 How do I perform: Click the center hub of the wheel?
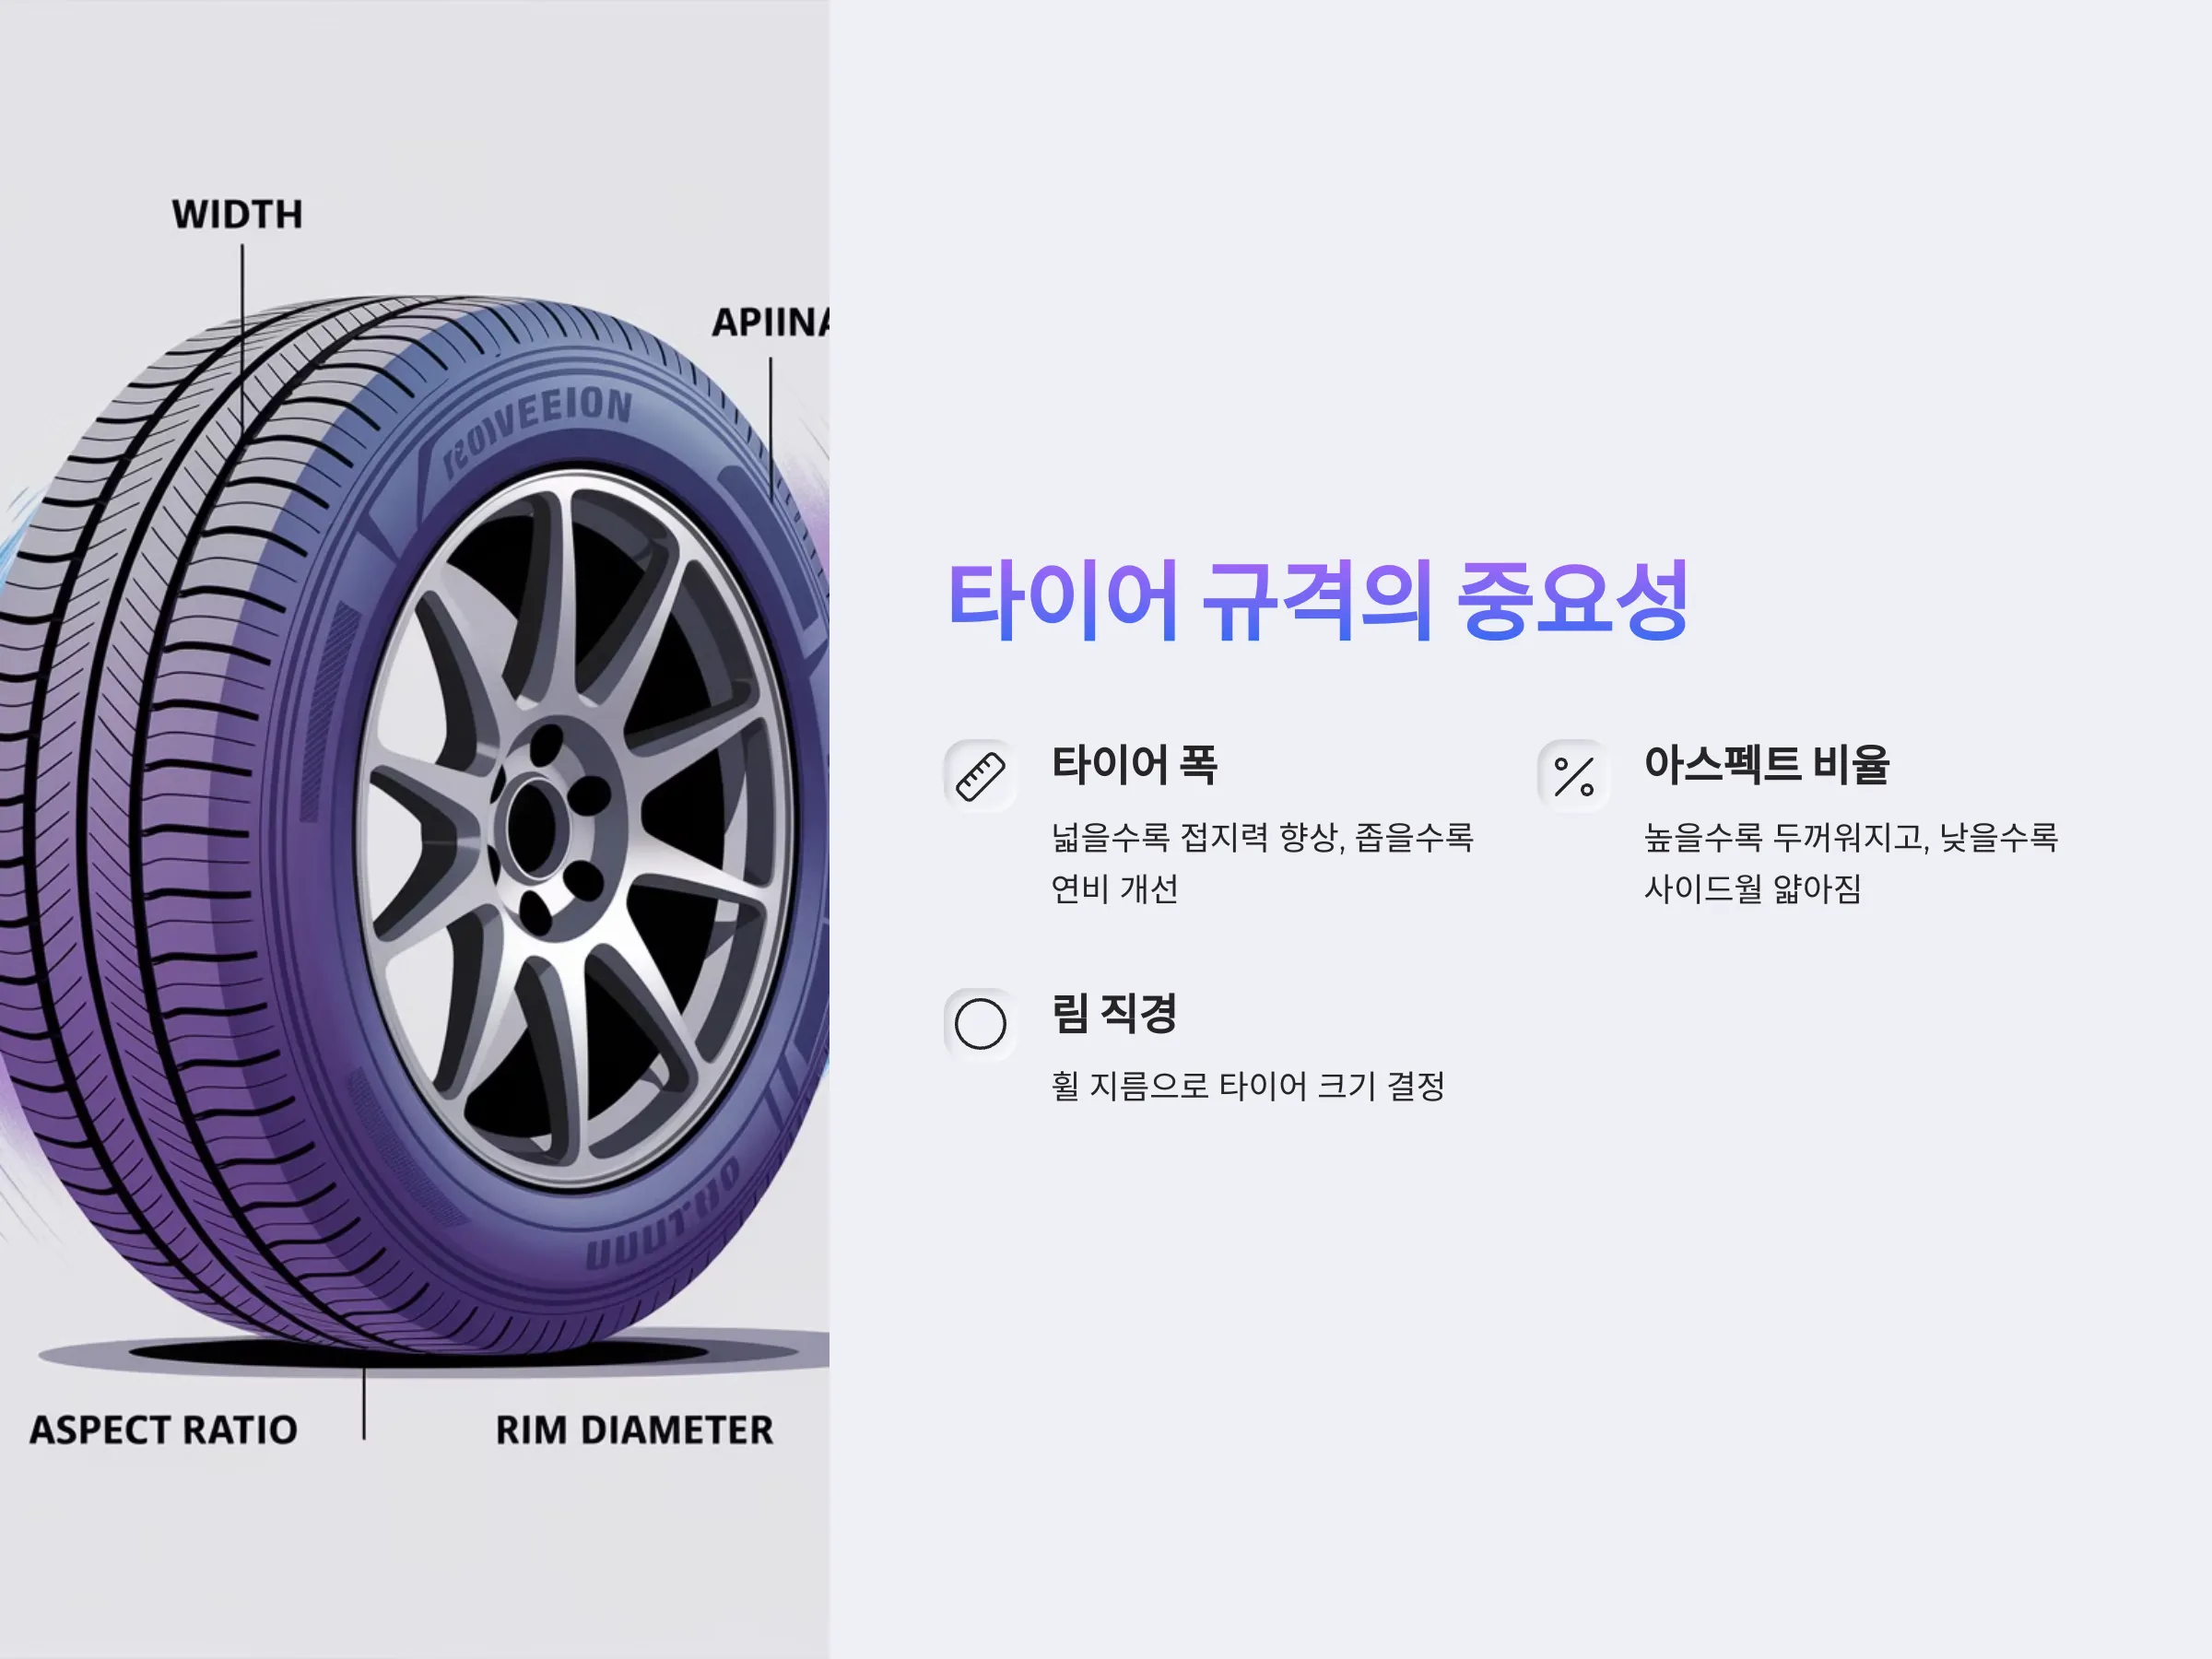click(545, 828)
